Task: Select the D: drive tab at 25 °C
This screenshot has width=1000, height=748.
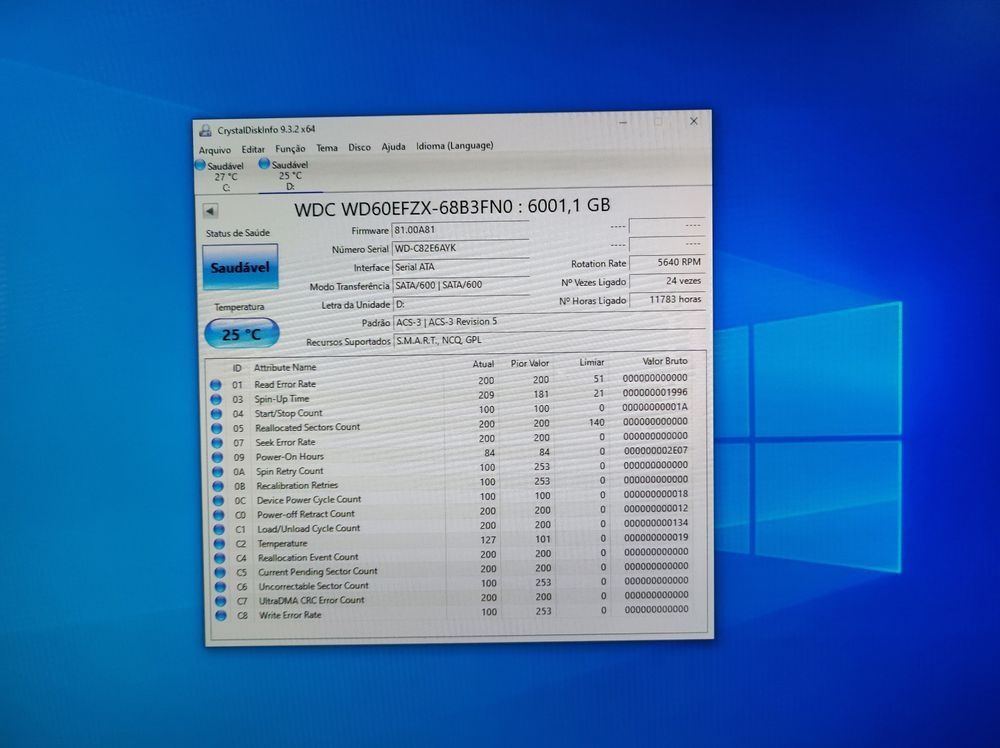Action: coord(290,175)
